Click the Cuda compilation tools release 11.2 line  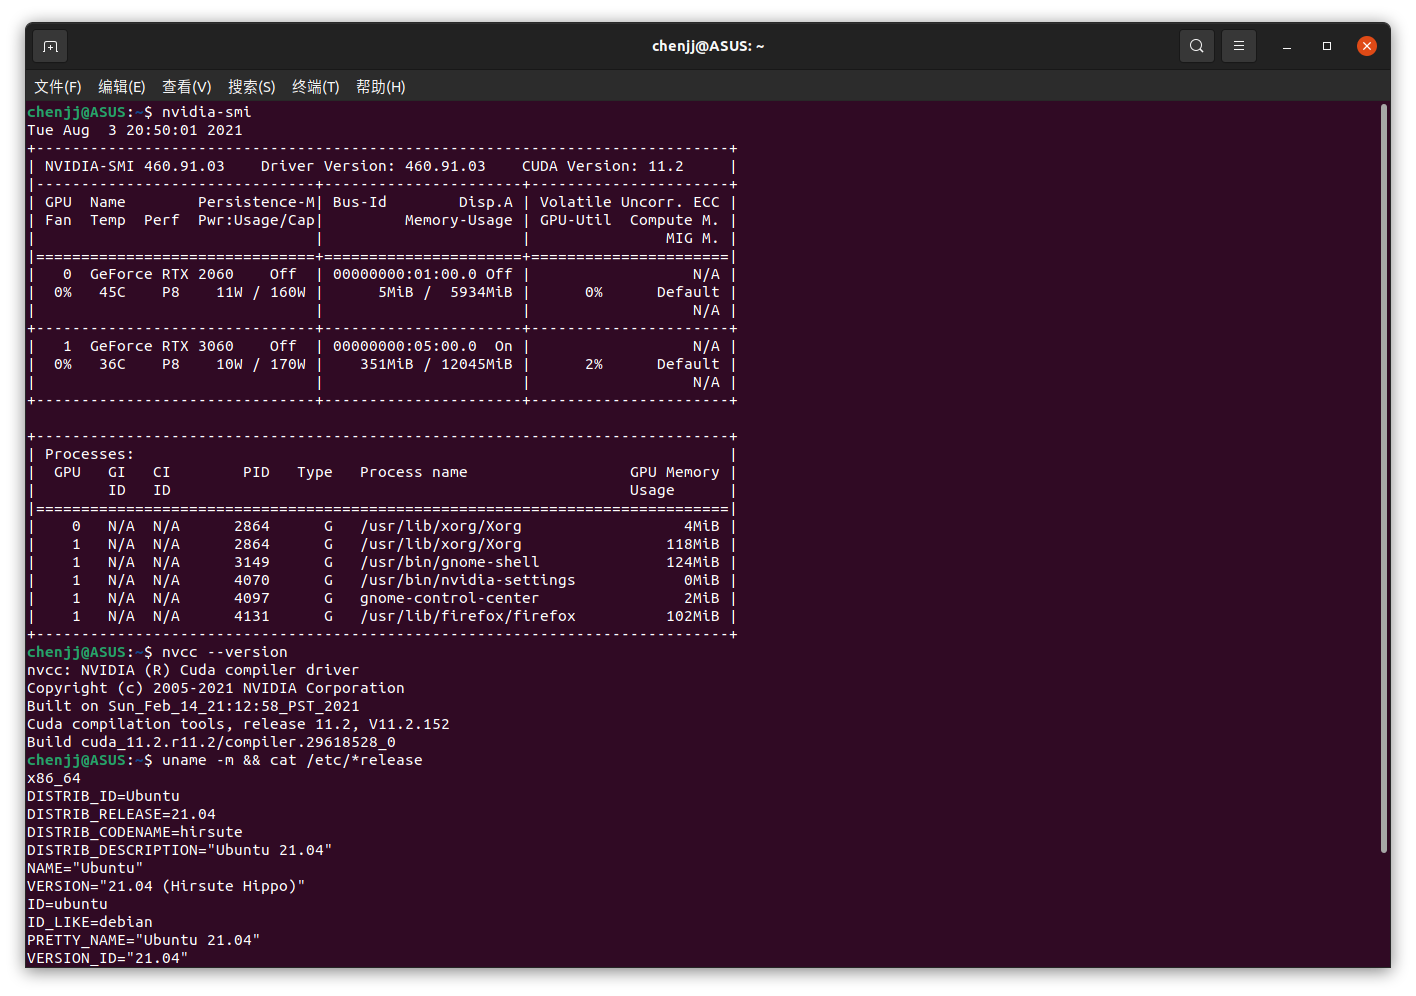tap(238, 724)
